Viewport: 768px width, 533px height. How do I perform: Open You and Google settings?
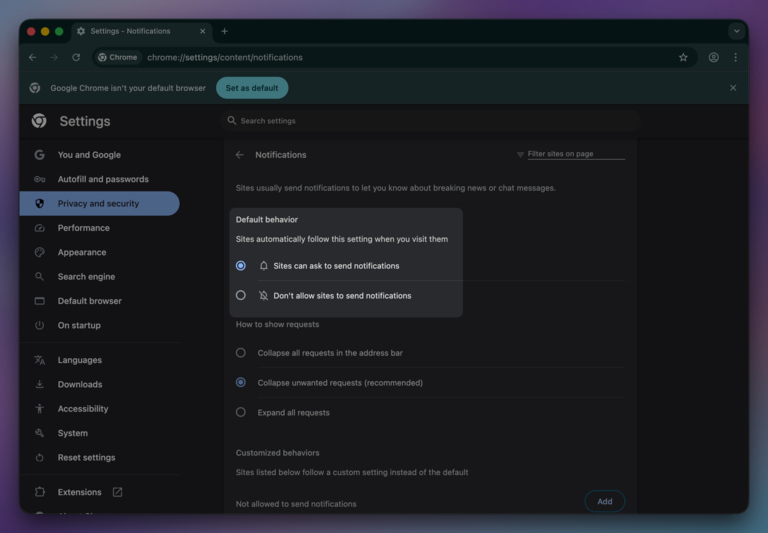[x=89, y=155]
